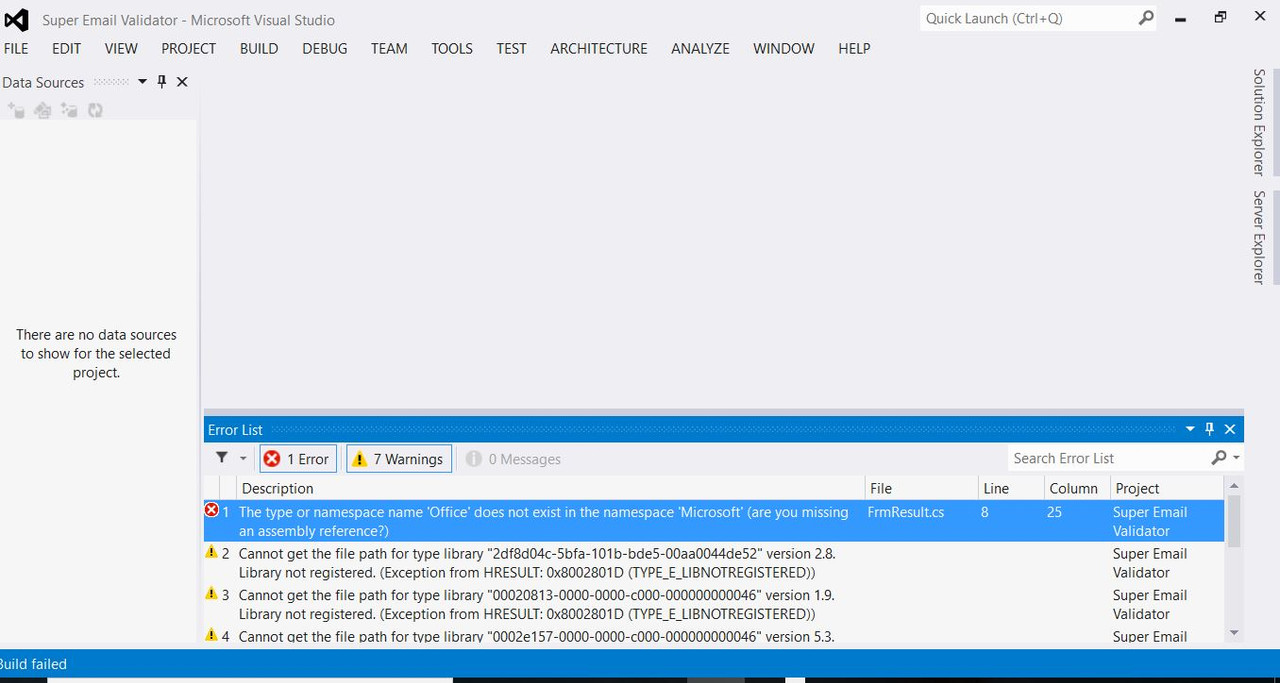Screen dimensions: 1280x683
Task: Toggle the 1 Error filter button
Action: (x=298, y=459)
